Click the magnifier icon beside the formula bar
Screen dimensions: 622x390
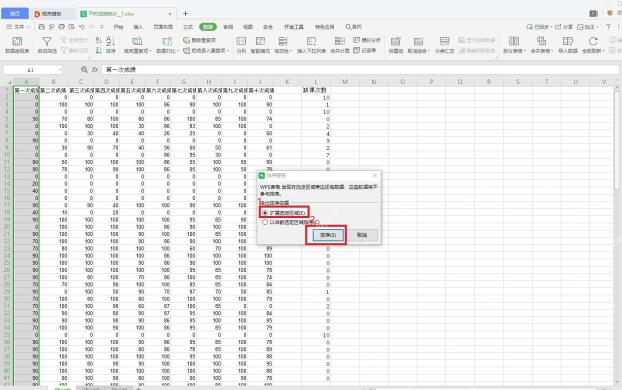(x=84, y=69)
